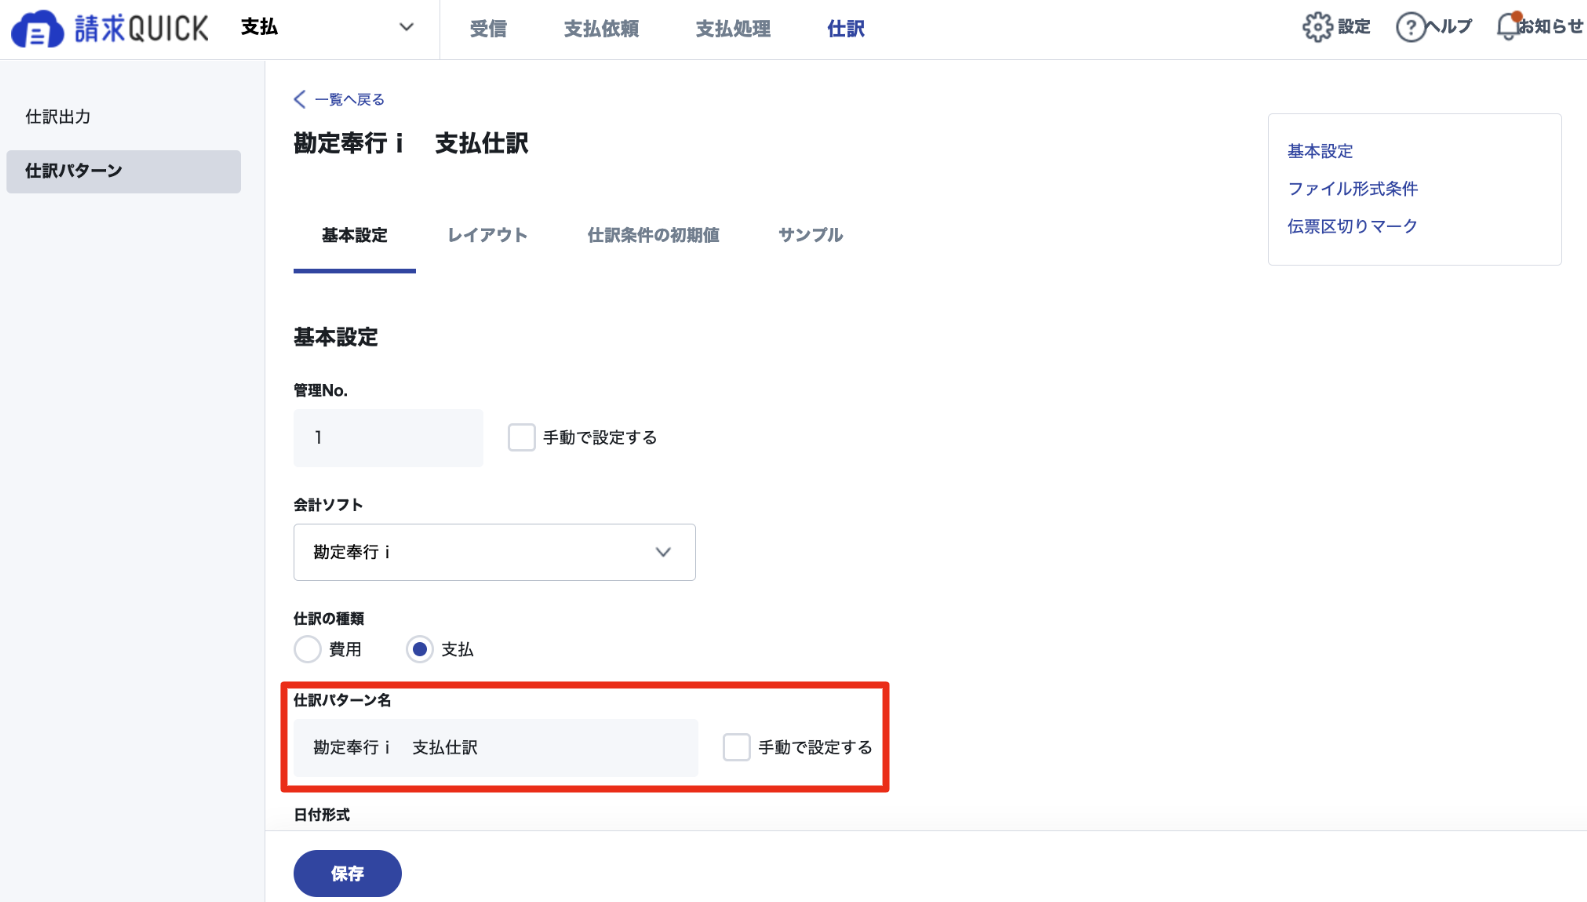This screenshot has height=902, width=1587.
Task: Click the 一覧へ戻る link text
Action: click(x=350, y=99)
